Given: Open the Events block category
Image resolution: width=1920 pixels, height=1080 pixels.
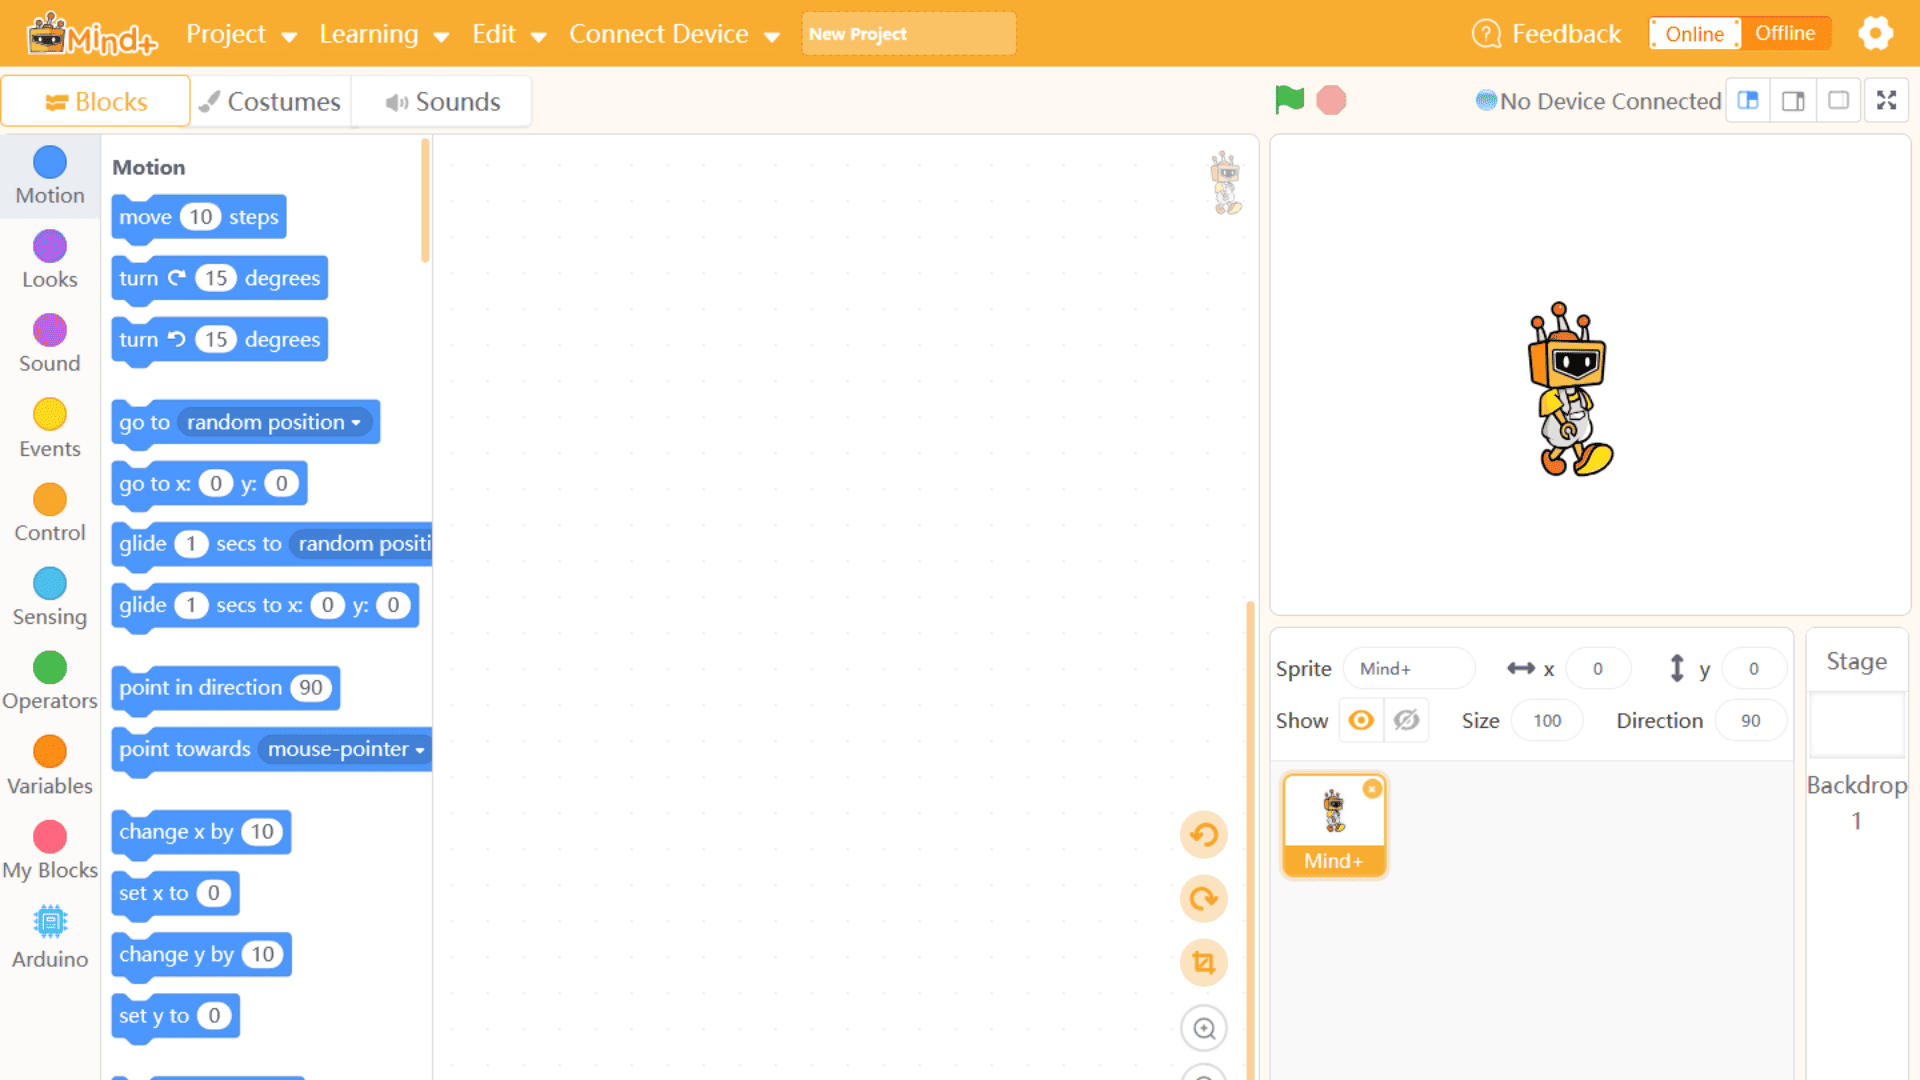Looking at the screenshot, I should pos(50,430).
